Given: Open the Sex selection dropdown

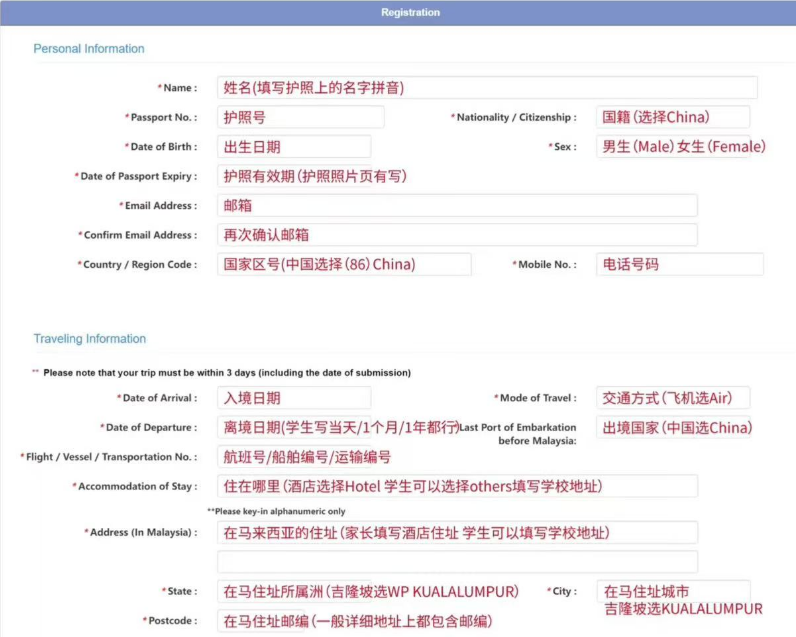Looking at the screenshot, I should pyautogui.click(x=673, y=147).
